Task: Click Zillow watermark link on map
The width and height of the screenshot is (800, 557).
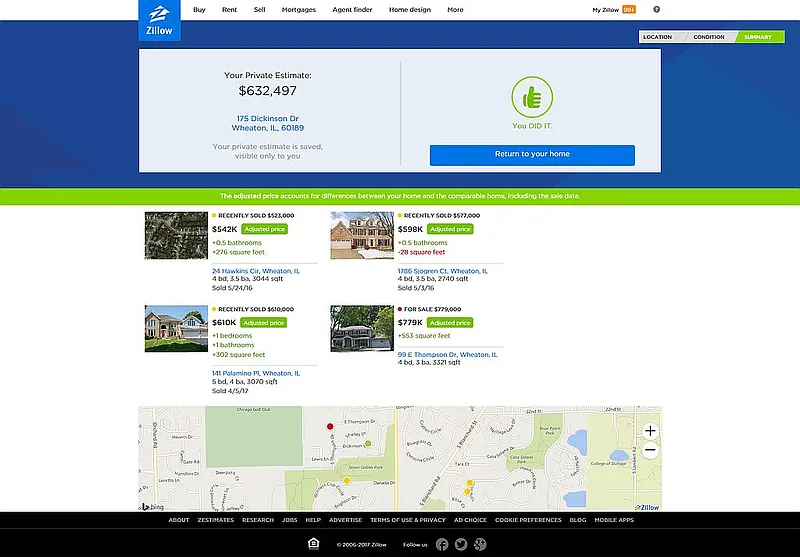Action: click(647, 507)
